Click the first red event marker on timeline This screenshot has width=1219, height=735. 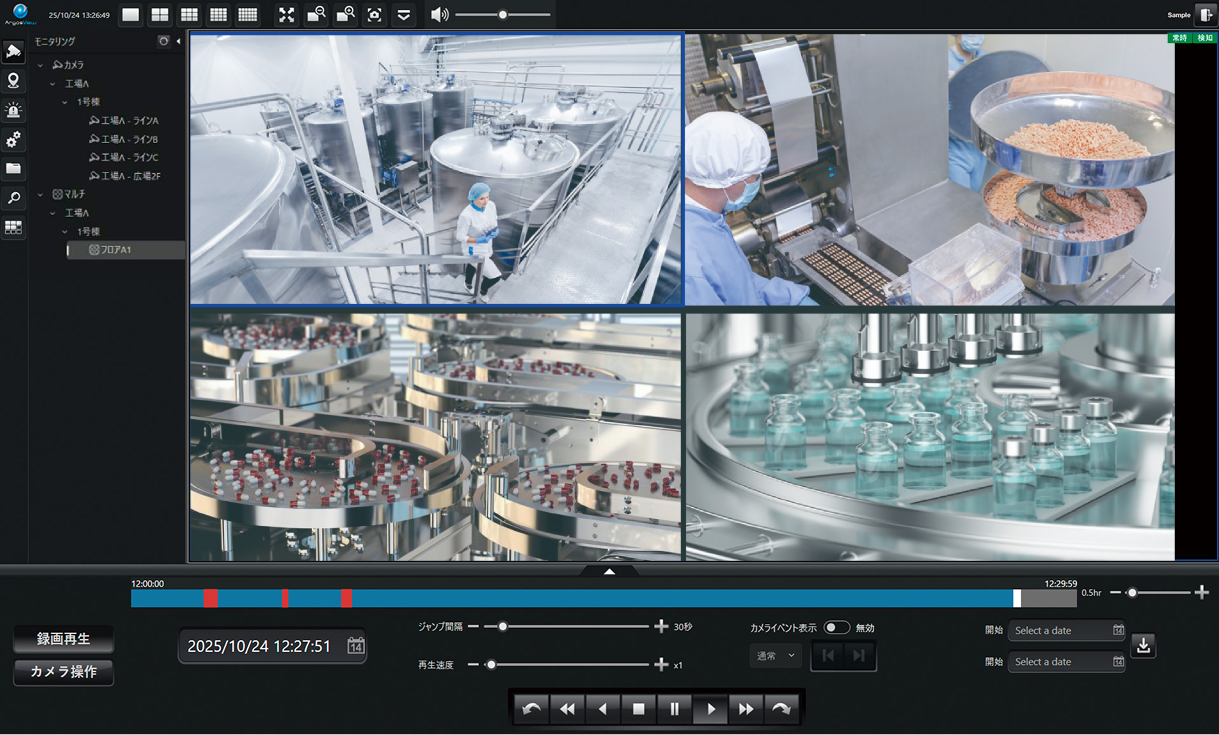(210, 598)
